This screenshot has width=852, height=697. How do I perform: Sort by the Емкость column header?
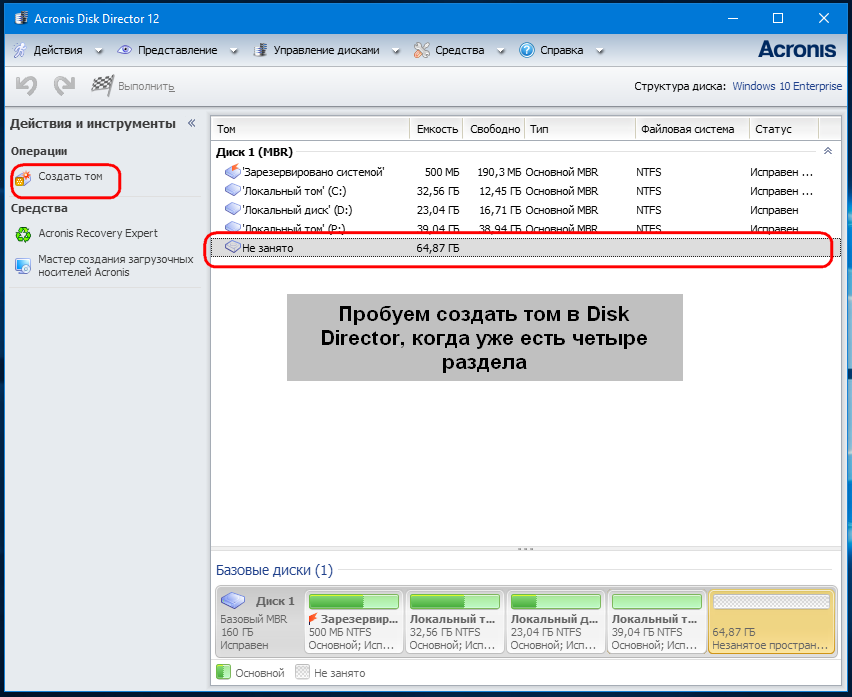437,129
